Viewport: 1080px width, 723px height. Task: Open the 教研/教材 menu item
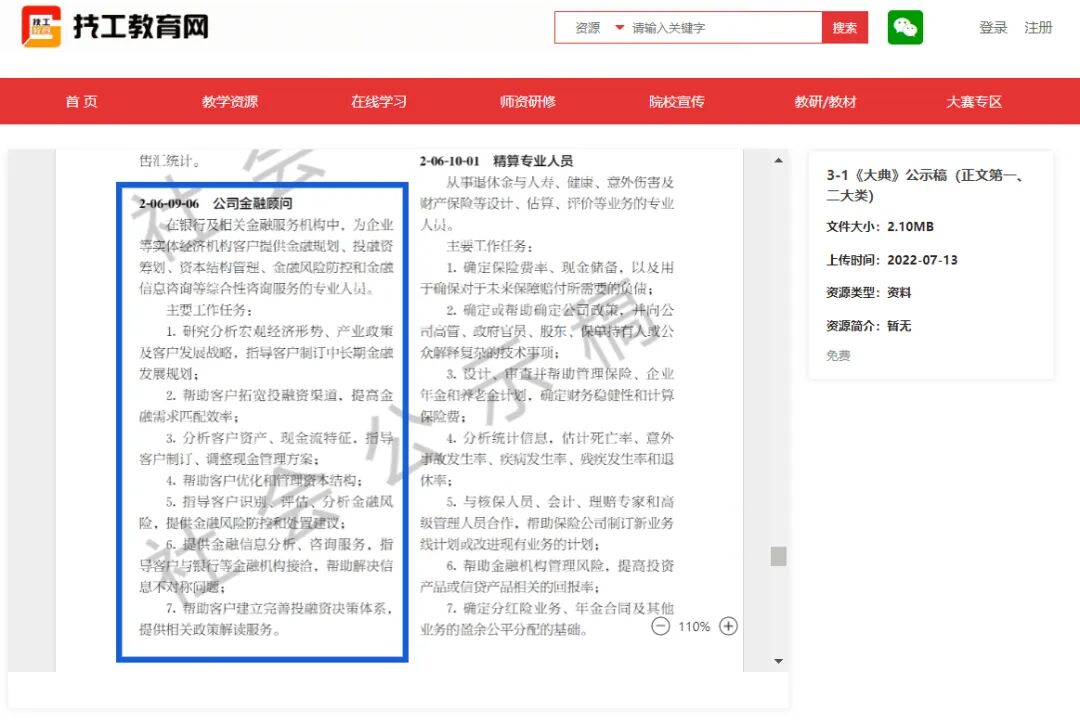coord(825,102)
